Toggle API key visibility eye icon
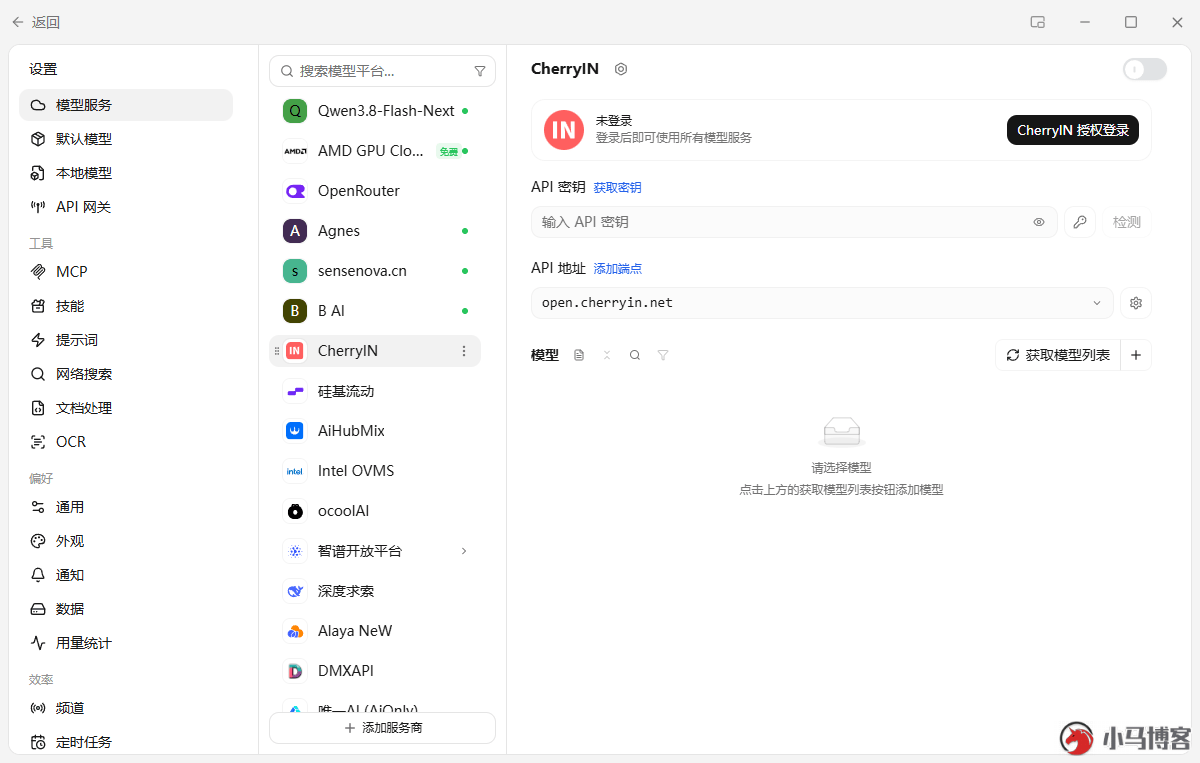Viewport: 1200px width, 763px height. pos(1039,222)
